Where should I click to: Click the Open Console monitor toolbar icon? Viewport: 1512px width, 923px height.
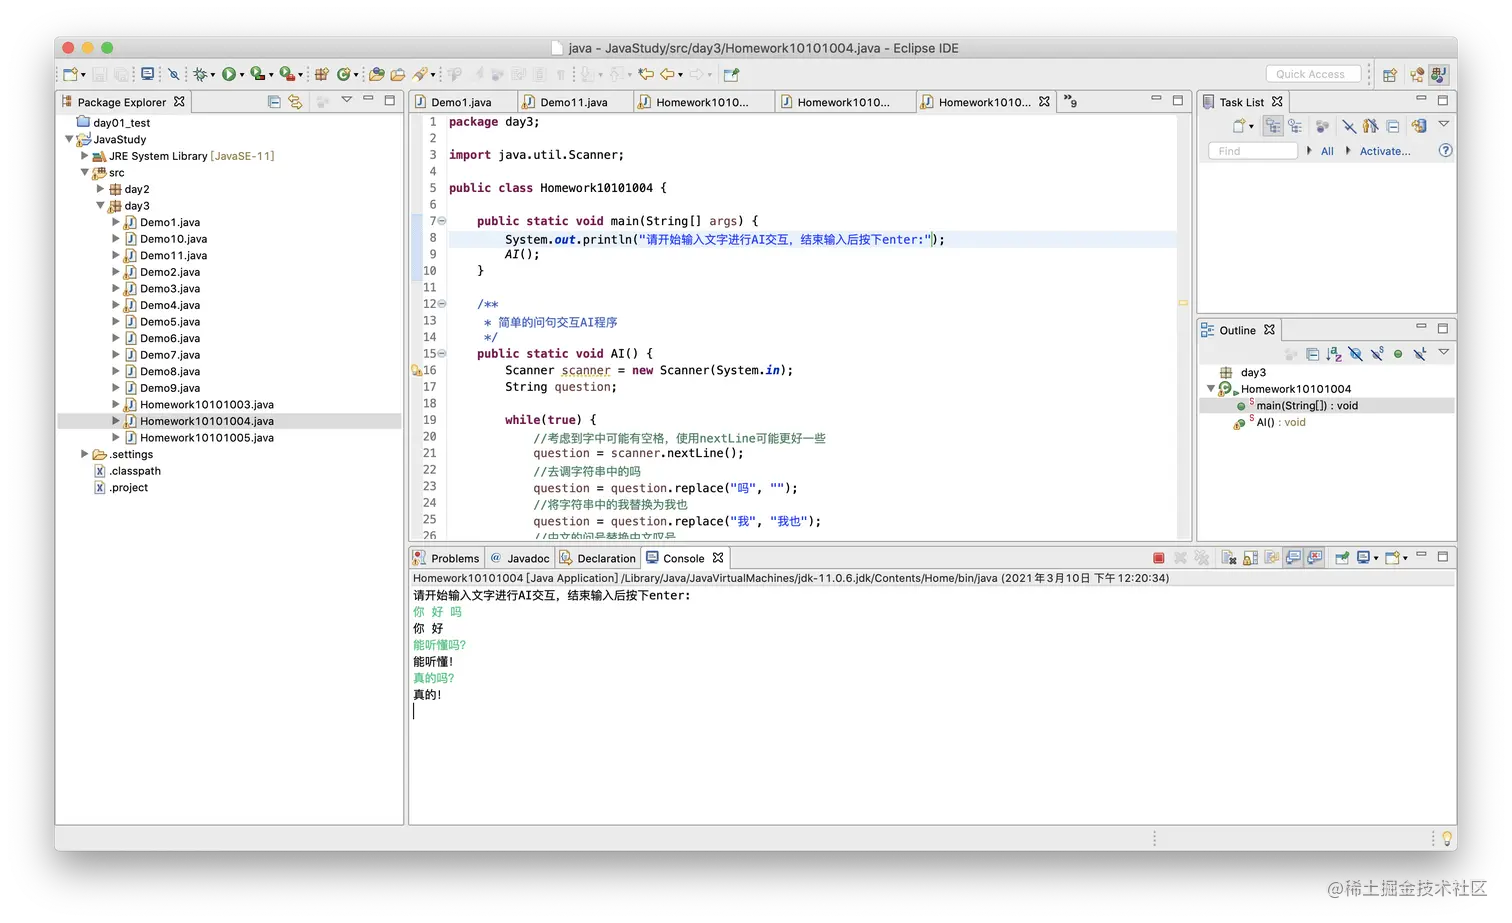[147, 74]
